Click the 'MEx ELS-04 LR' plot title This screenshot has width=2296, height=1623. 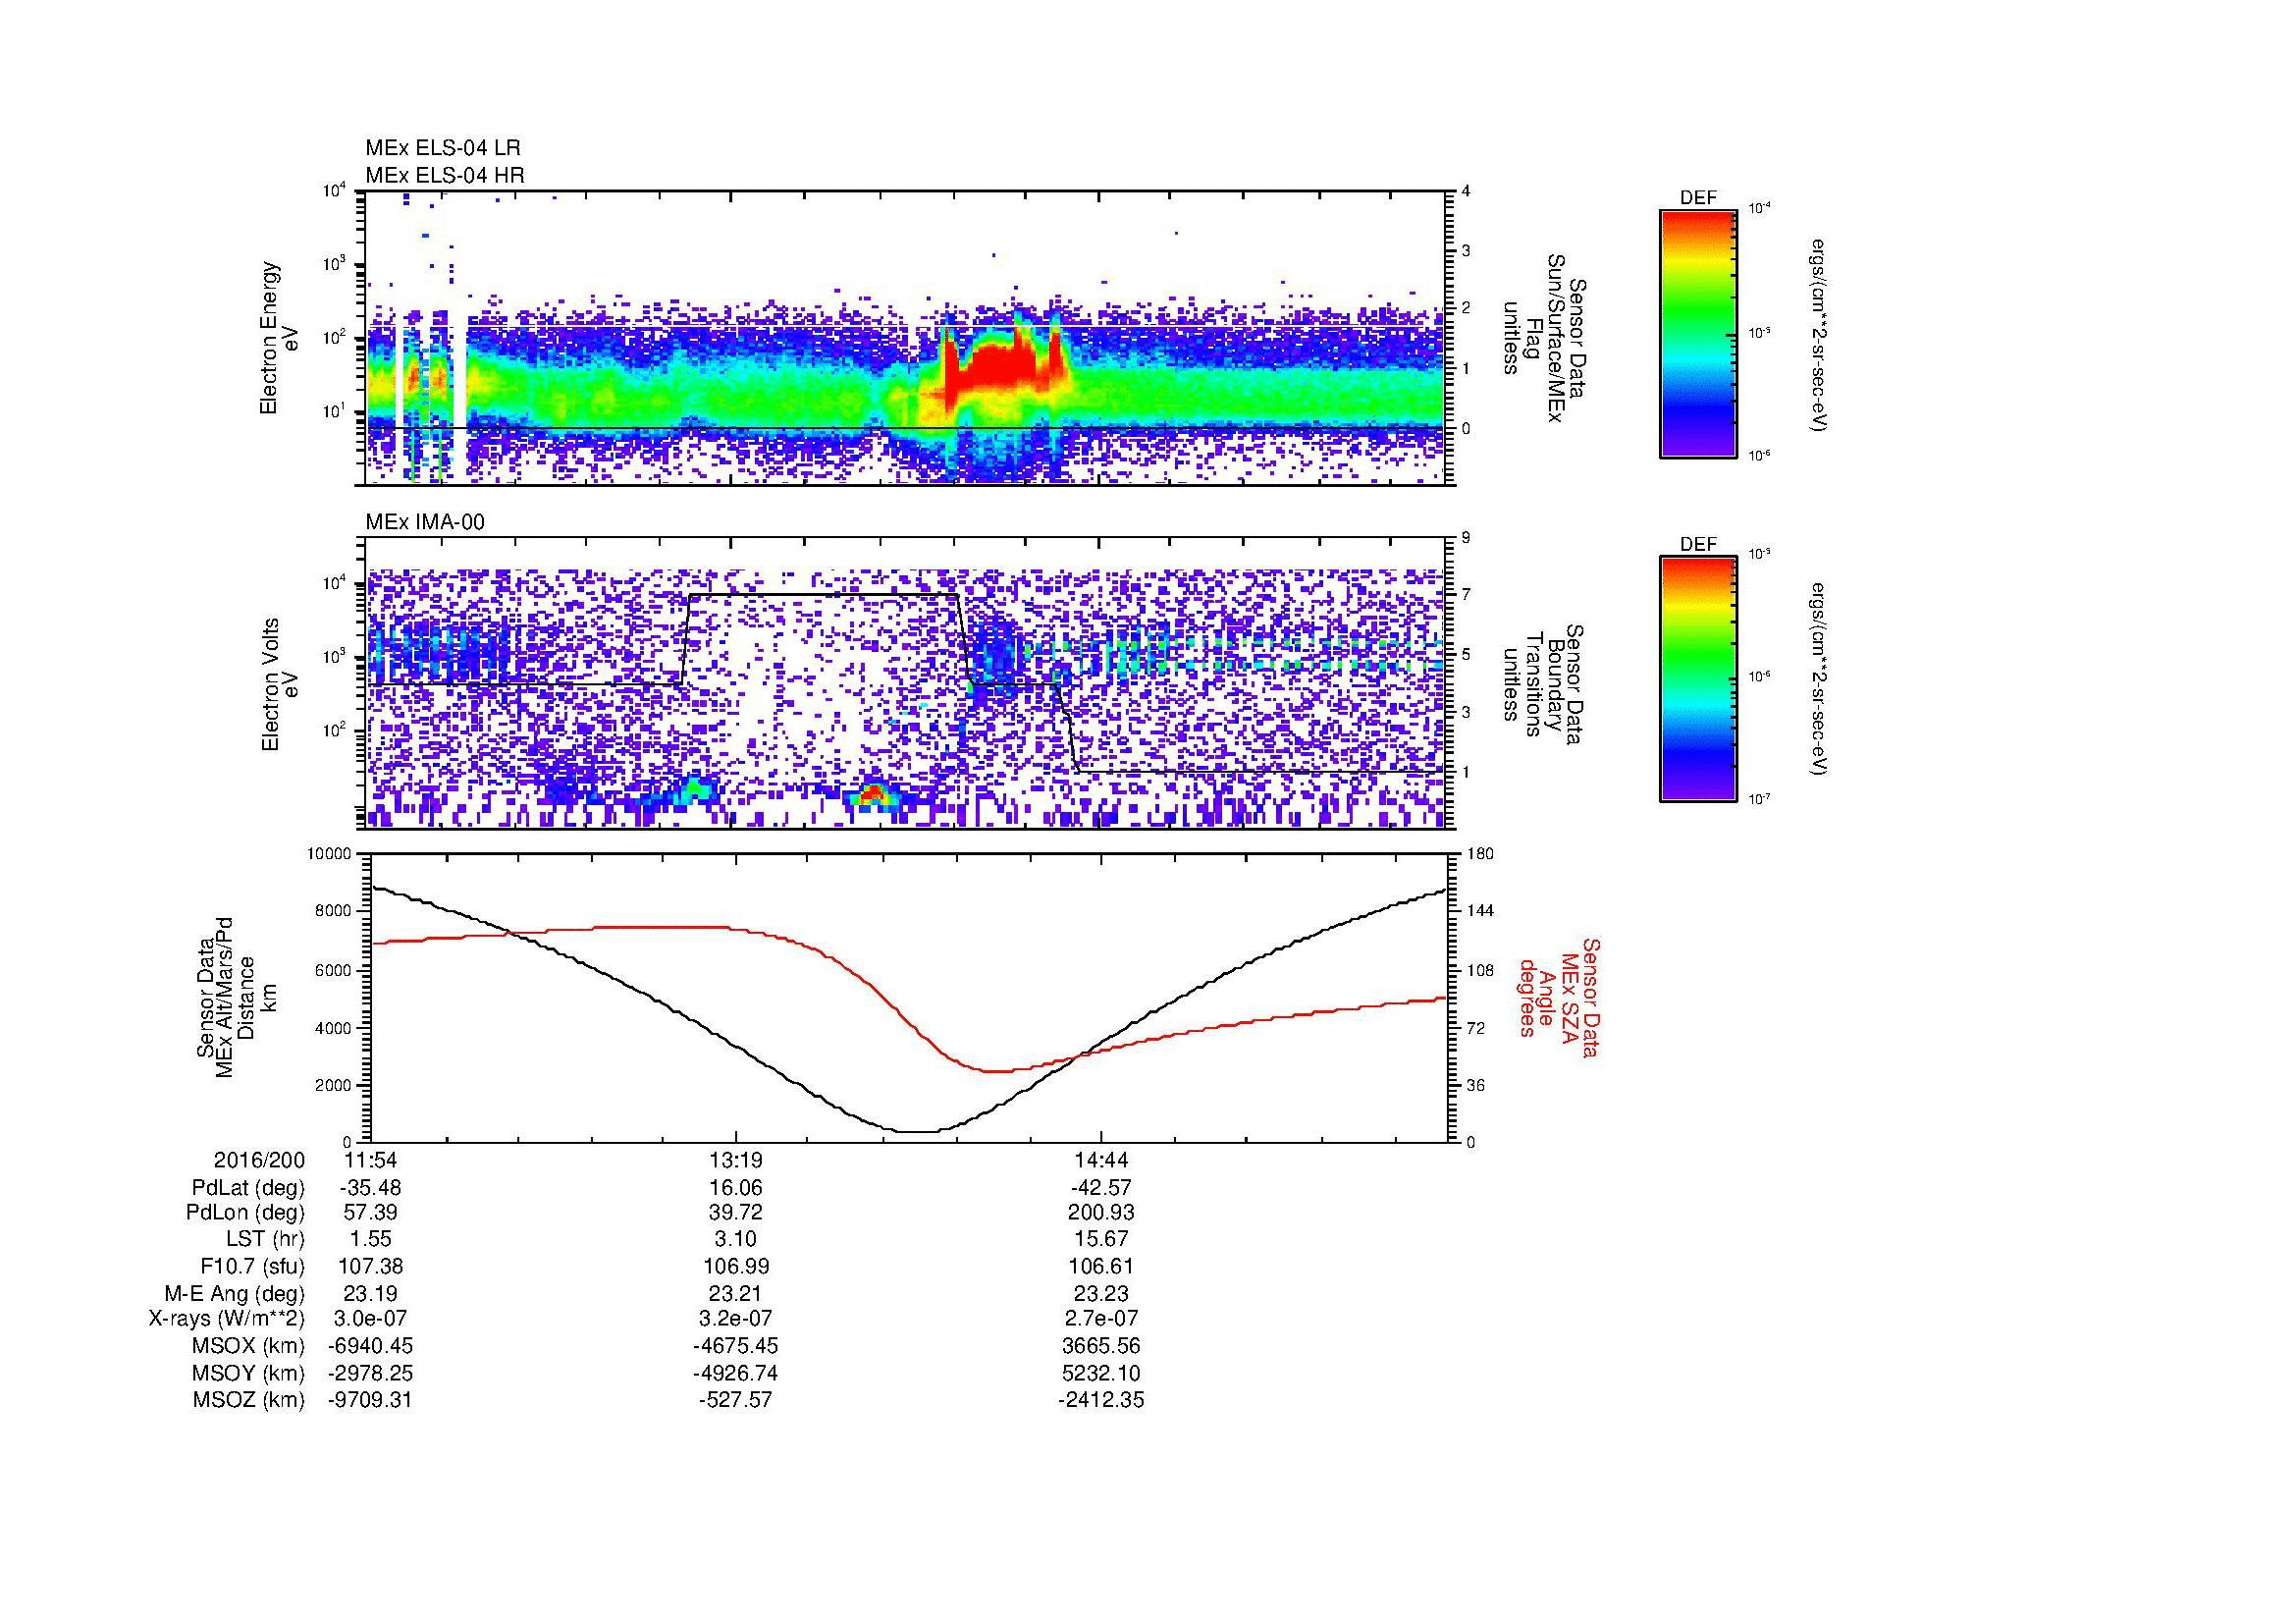pos(442,148)
